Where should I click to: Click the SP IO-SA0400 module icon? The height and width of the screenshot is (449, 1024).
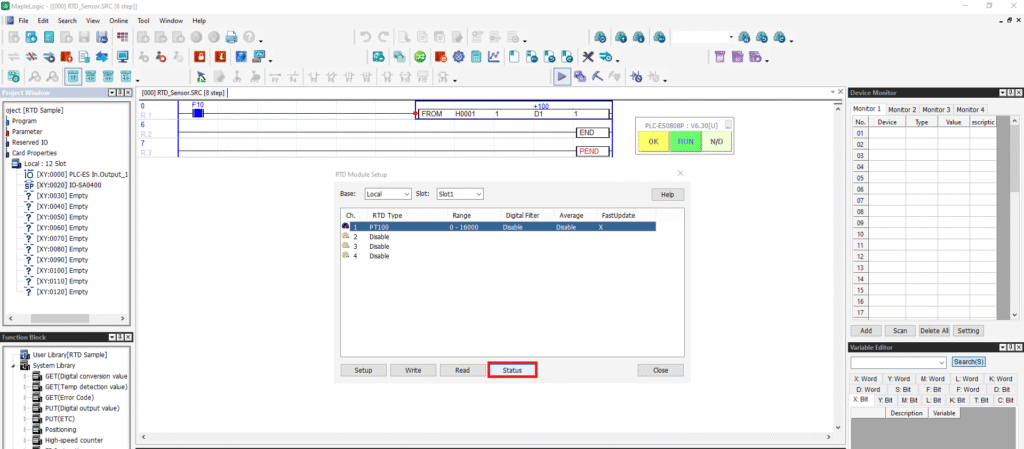[x=29, y=185]
